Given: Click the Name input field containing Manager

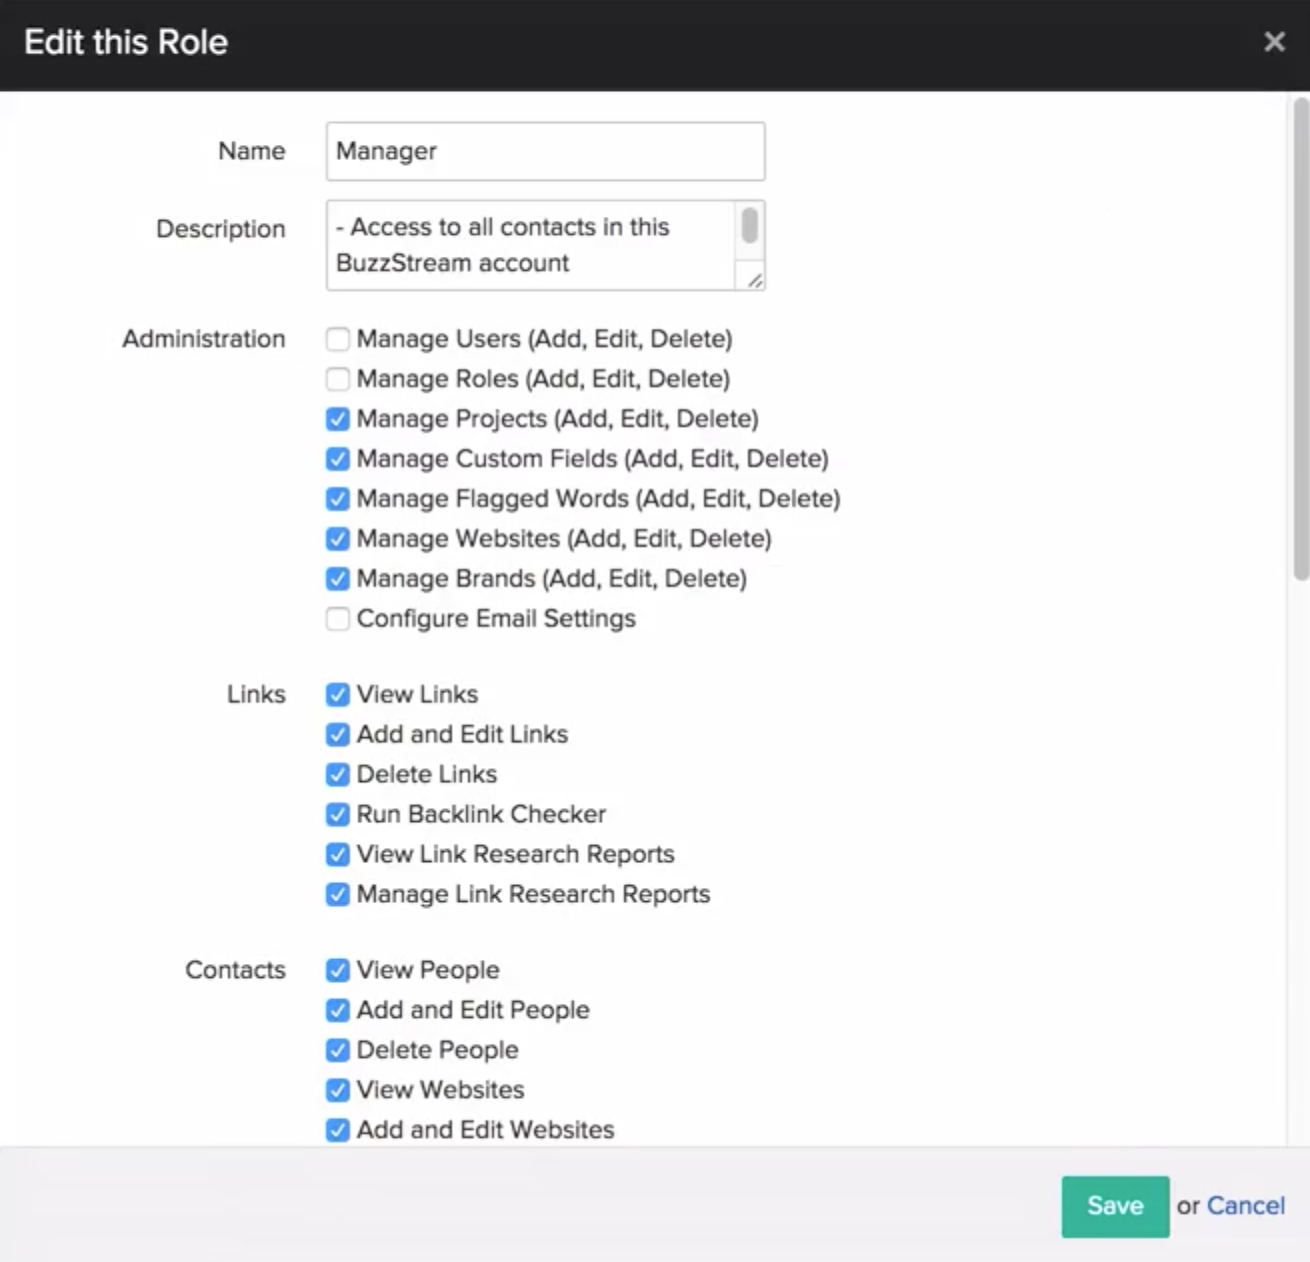Looking at the screenshot, I should pos(545,151).
